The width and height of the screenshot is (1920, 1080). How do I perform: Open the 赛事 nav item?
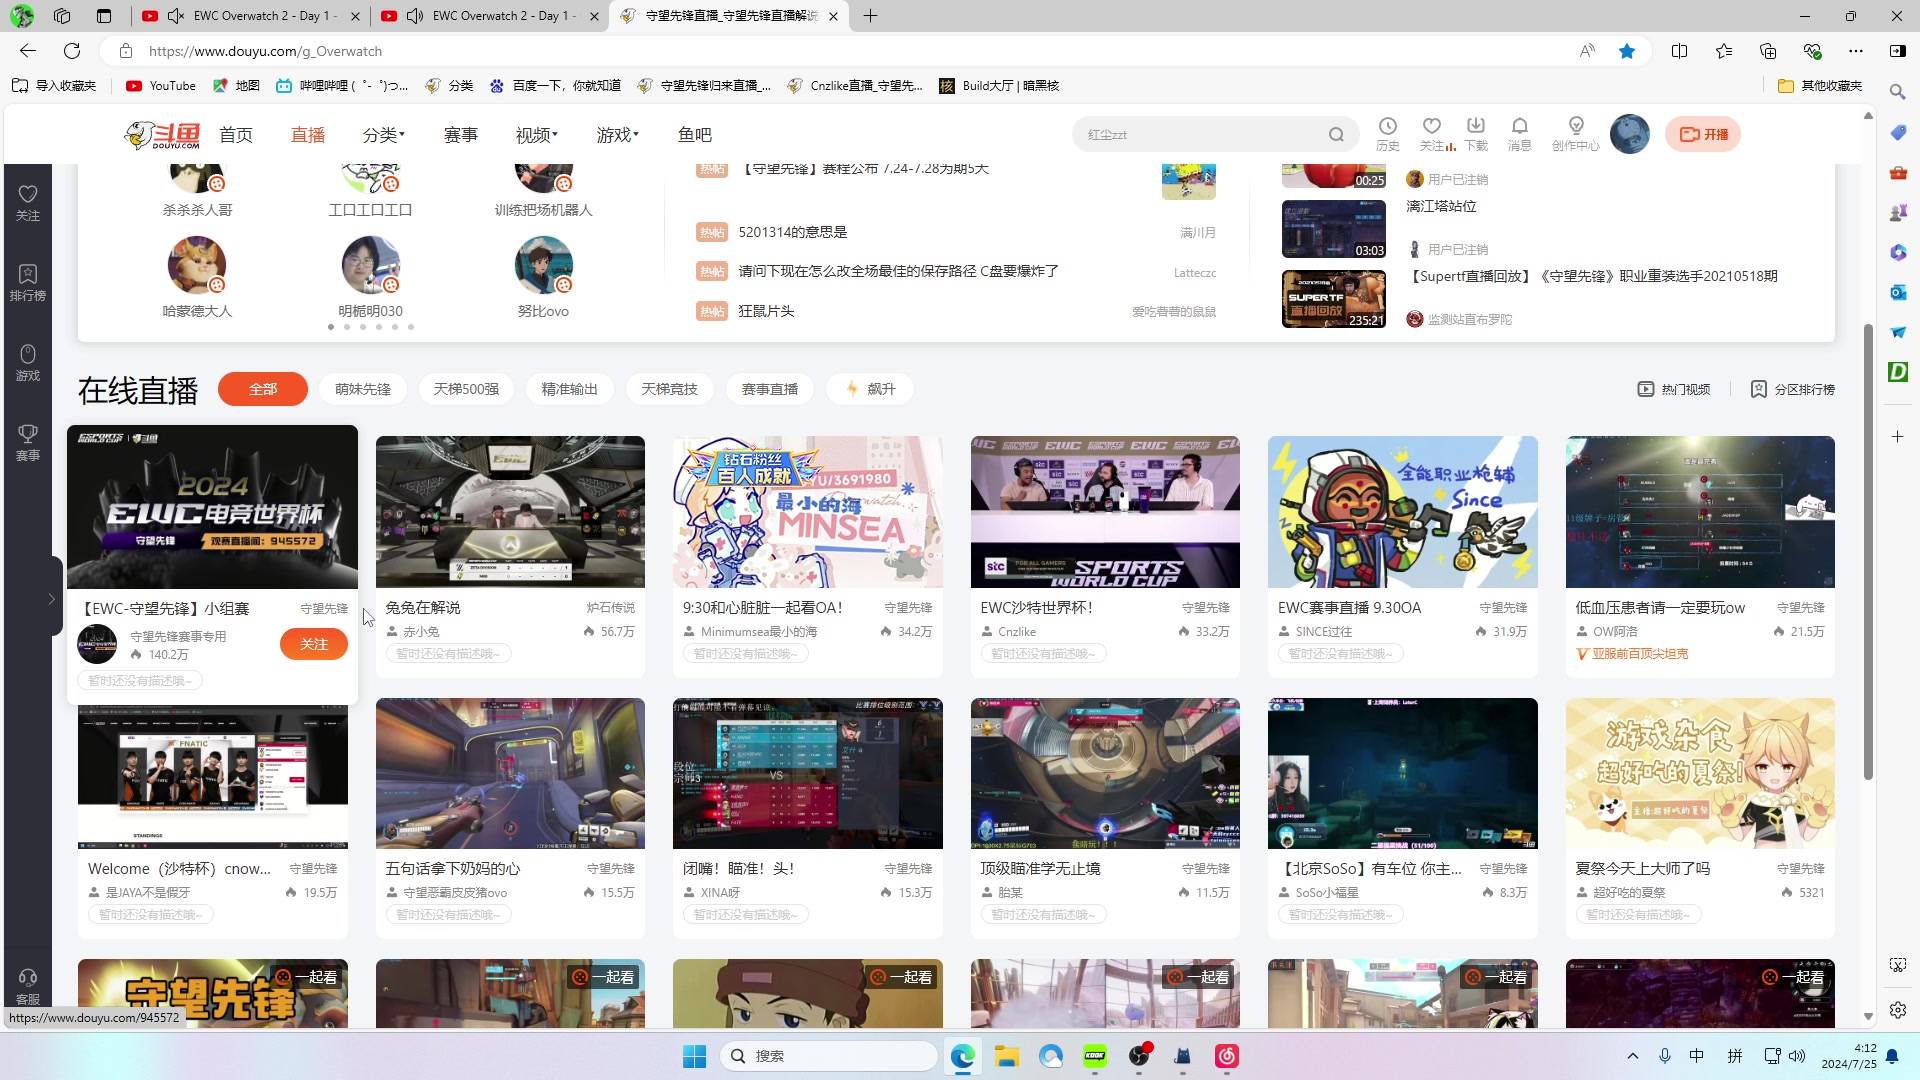point(461,135)
